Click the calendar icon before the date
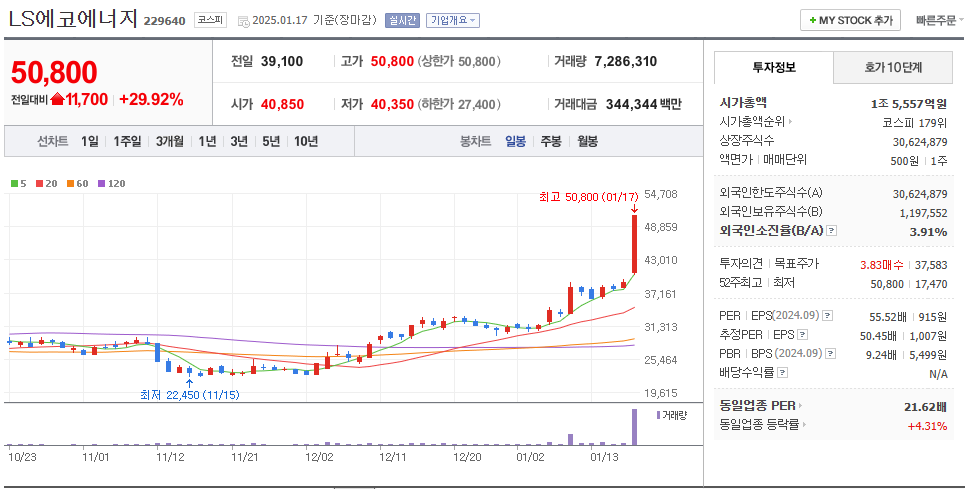Screen dimensions: 968x489 243,20
